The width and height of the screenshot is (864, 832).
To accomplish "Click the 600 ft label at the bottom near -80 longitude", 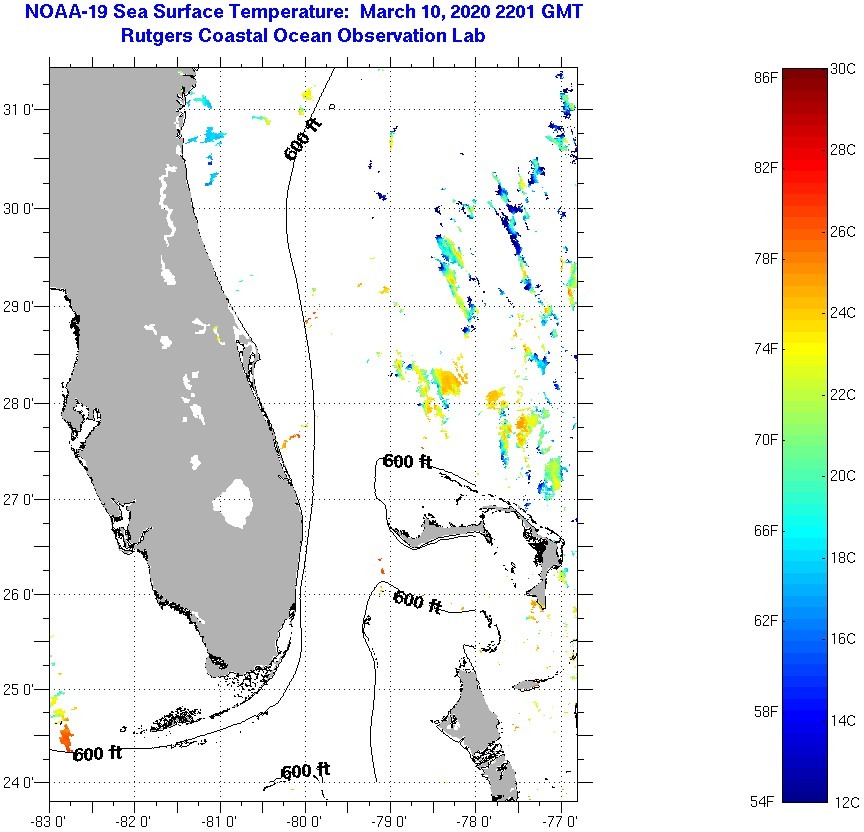I will point(305,771).
